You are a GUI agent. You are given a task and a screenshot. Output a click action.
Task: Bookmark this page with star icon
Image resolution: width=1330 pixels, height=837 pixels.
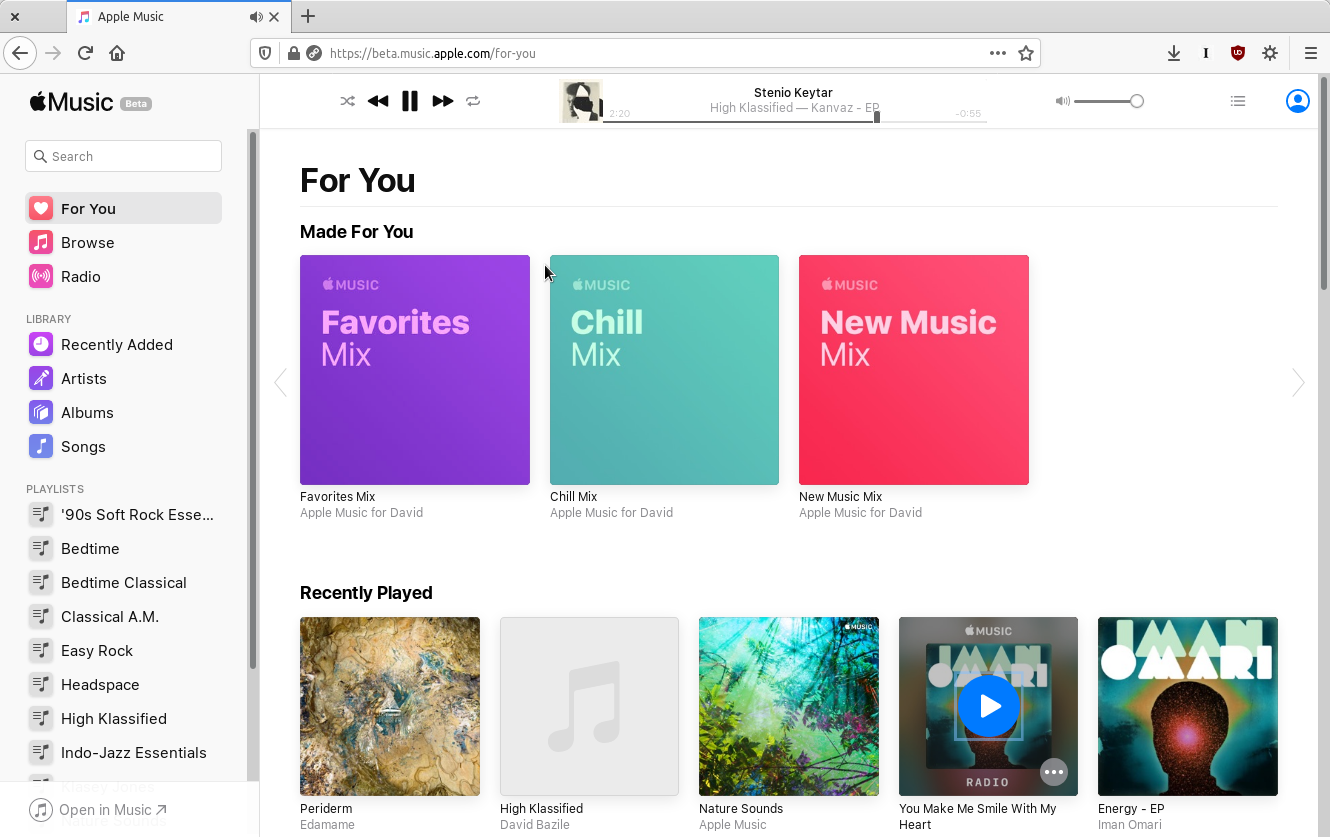(1026, 53)
